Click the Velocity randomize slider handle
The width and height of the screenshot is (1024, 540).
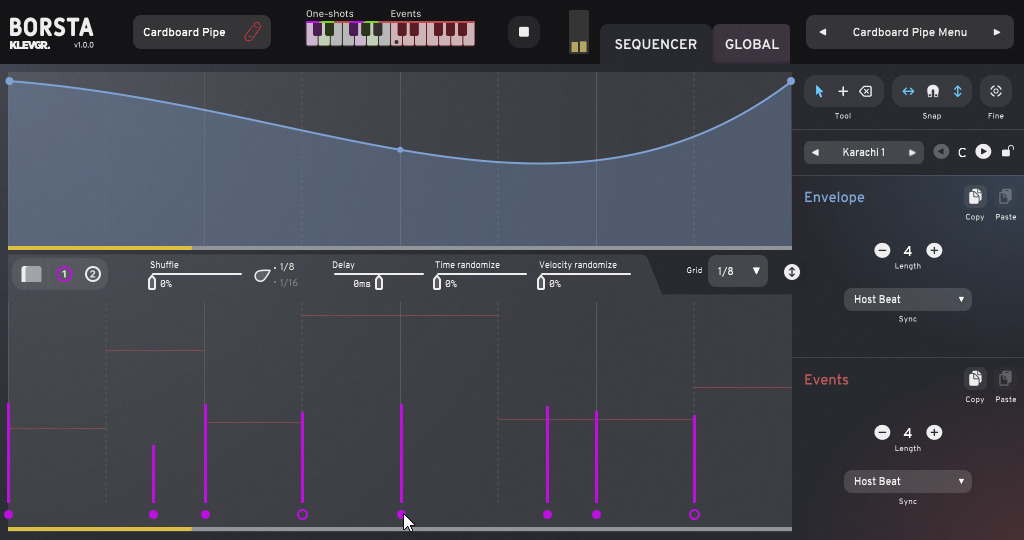point(541,283)
